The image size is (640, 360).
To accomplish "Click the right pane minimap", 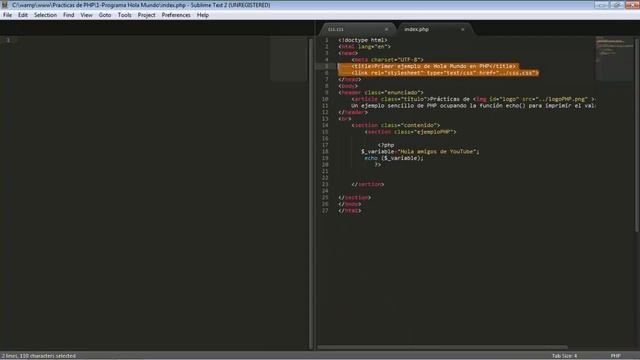I will pos(614,58).
